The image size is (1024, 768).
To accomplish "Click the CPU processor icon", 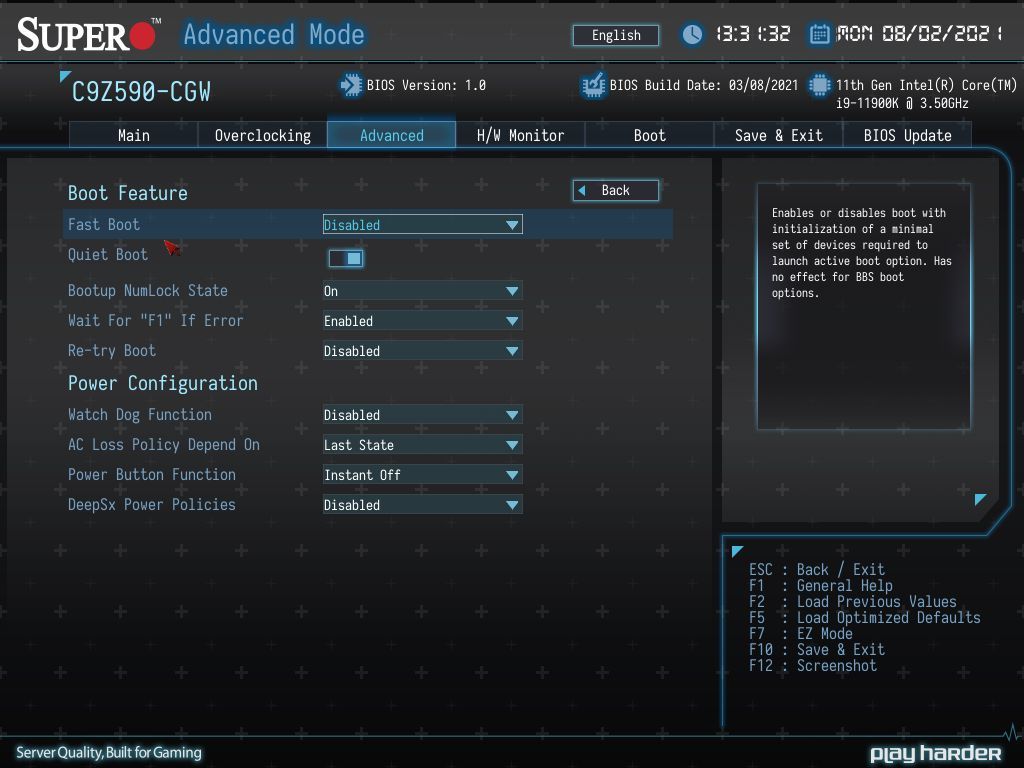I will [x=820, y=85].
